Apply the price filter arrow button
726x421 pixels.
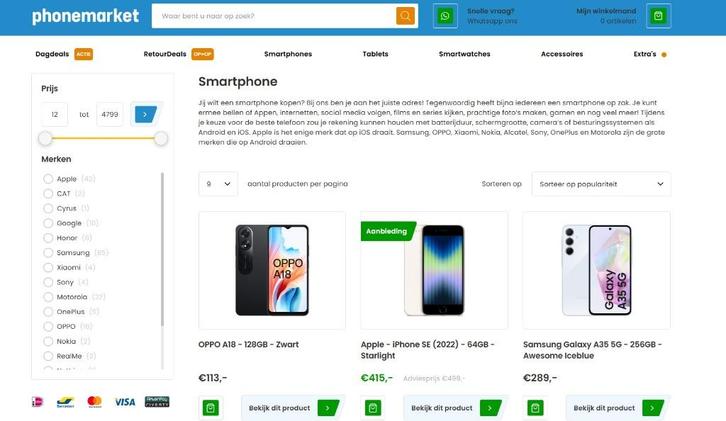[x=145, y=114]
